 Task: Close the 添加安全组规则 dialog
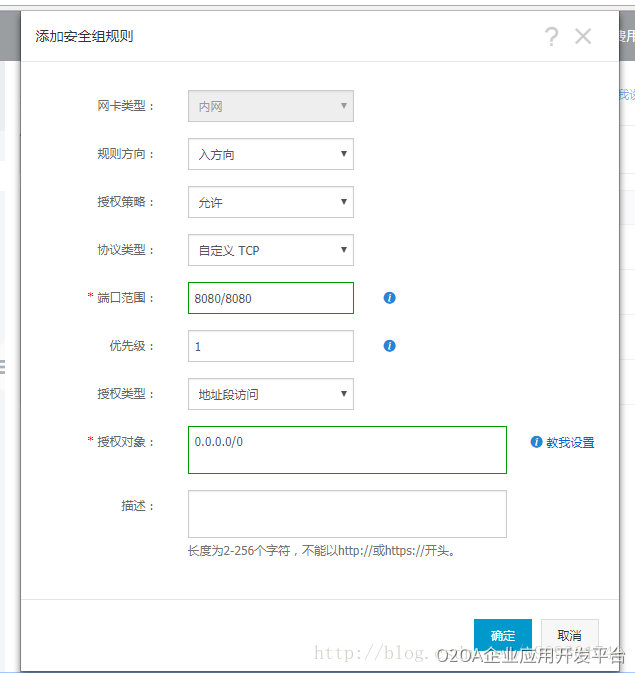pos(583,37)
